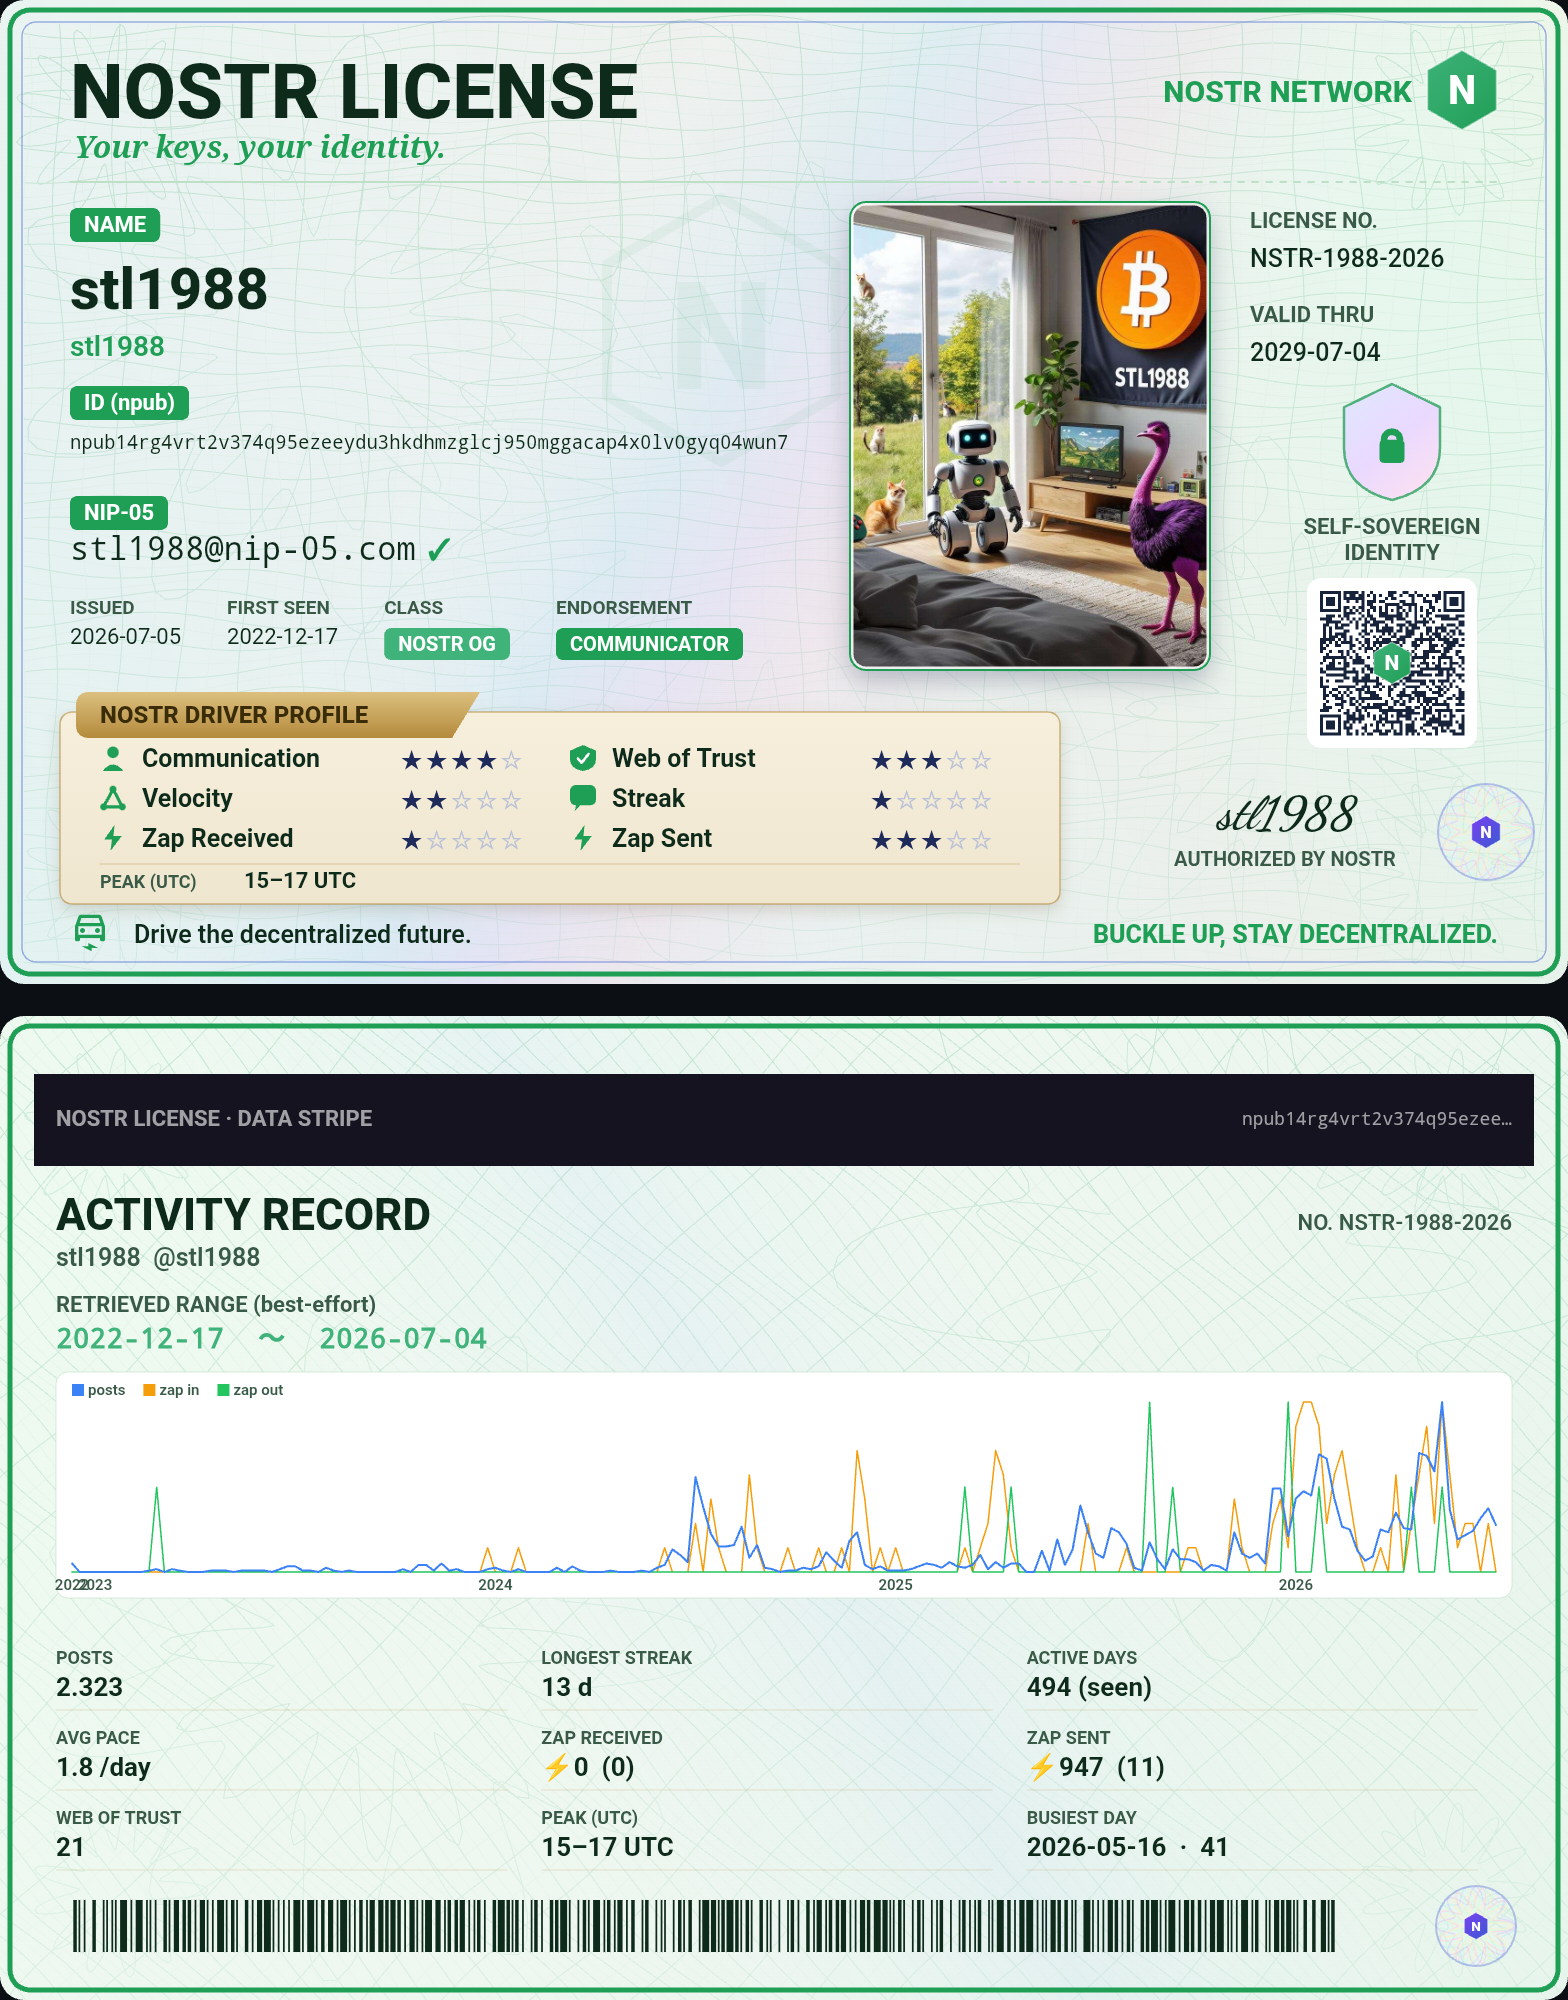Click the NIP-05 label tag
The height and width of the screenshot is (2000, 1568).
point(119,513)
